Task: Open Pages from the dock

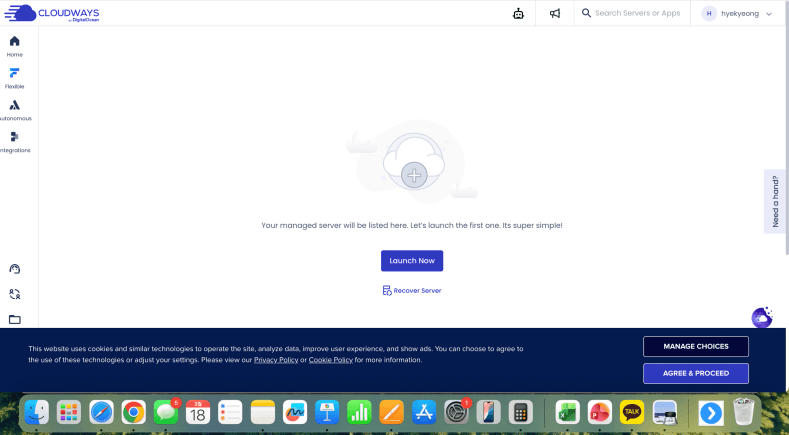Action: point(391,413)
